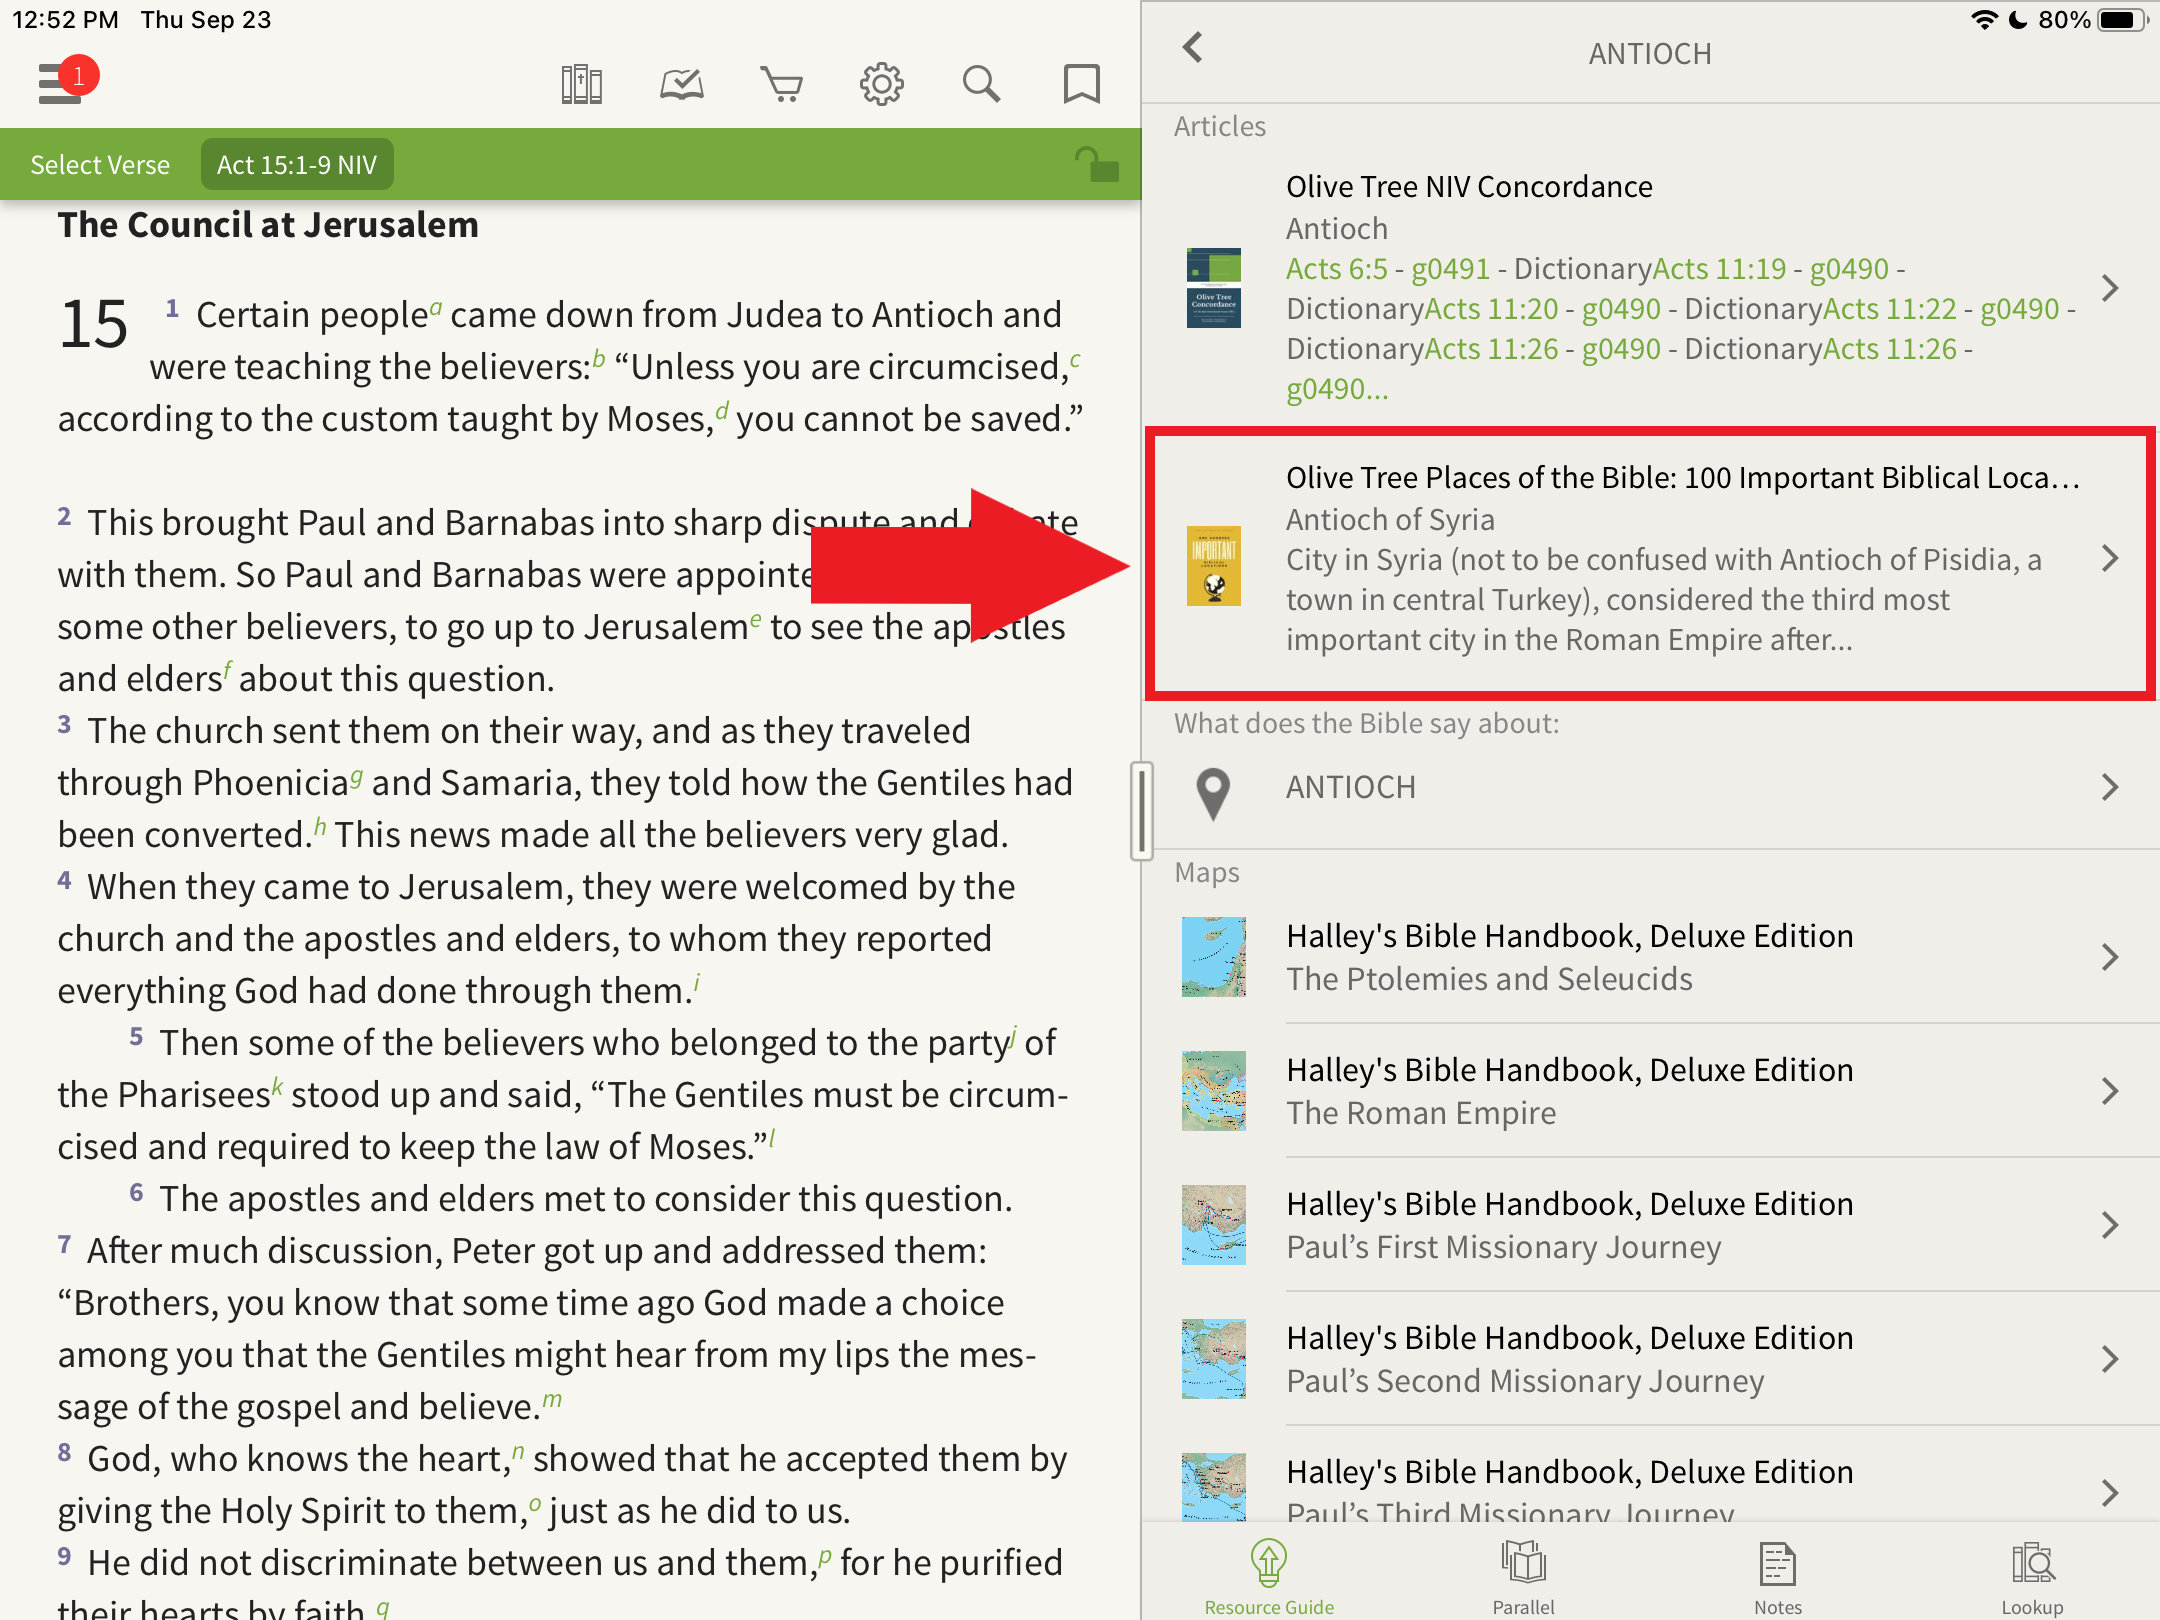Tap the Select Verse button
2160x1620 pixels.
(x=100, y=165)
